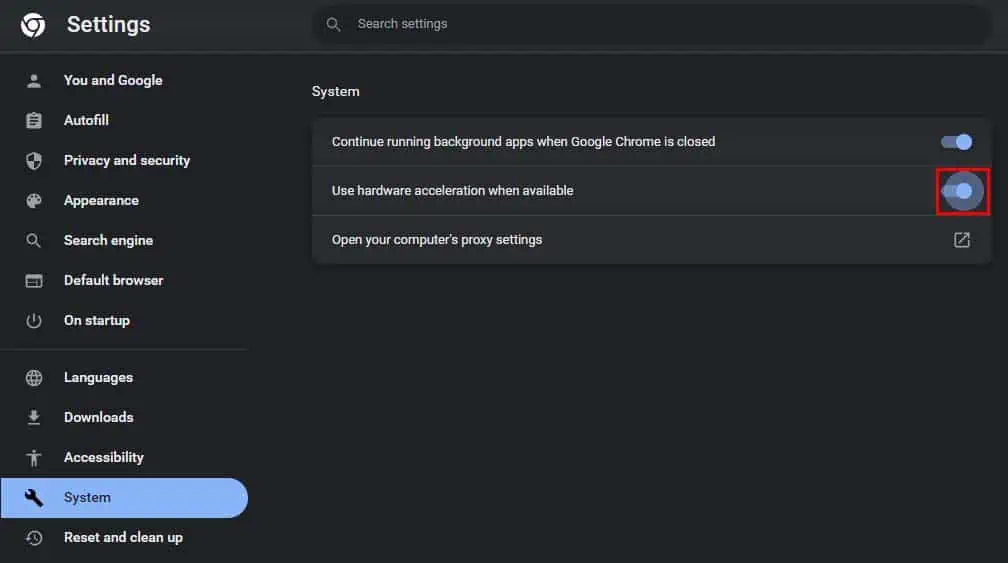The image size is (1008, 563).
Task: Click the palette icon for Appearance
Action: tap(34, 201)
